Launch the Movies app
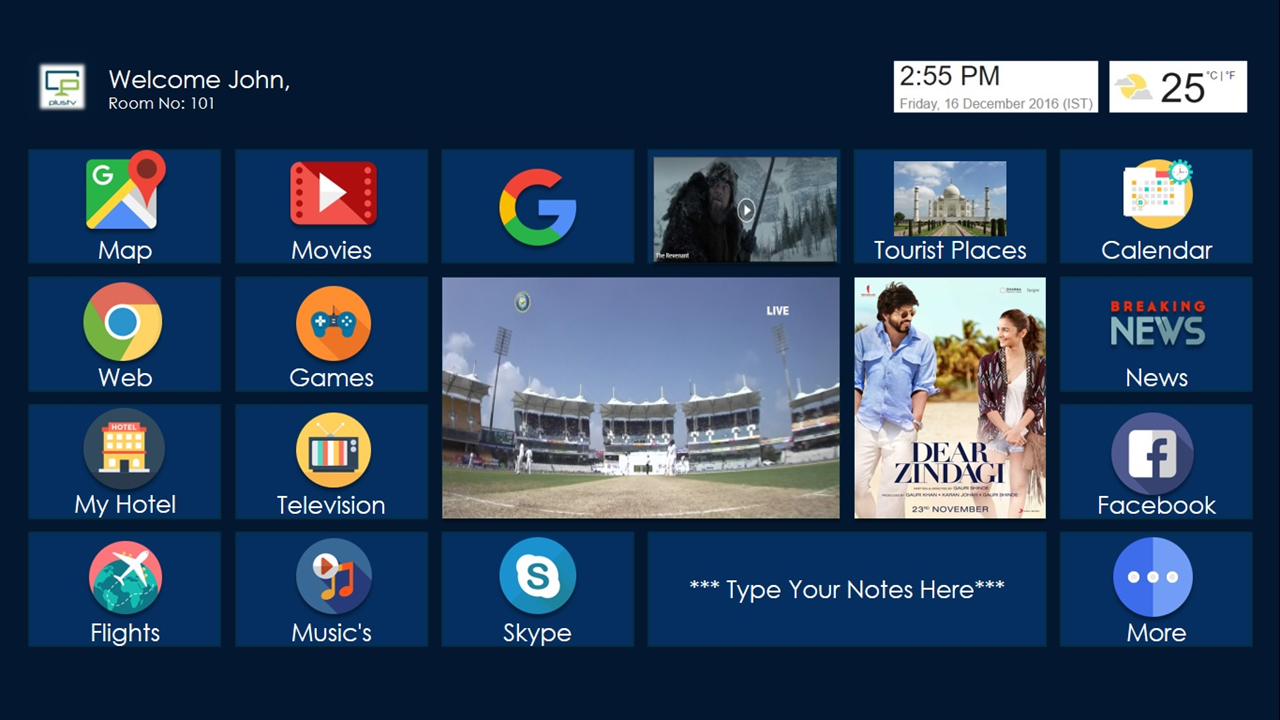Viewport: 1280px width, 720px height. tap(331, 207)
